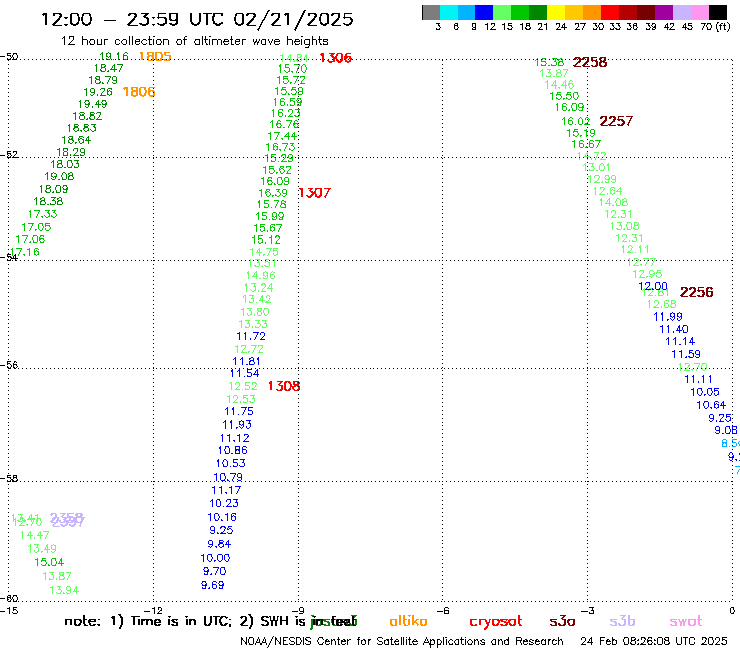Click the lavender 's3b' legend label
The width and height of the screenshot is (740, 650).
pos(622,621)
